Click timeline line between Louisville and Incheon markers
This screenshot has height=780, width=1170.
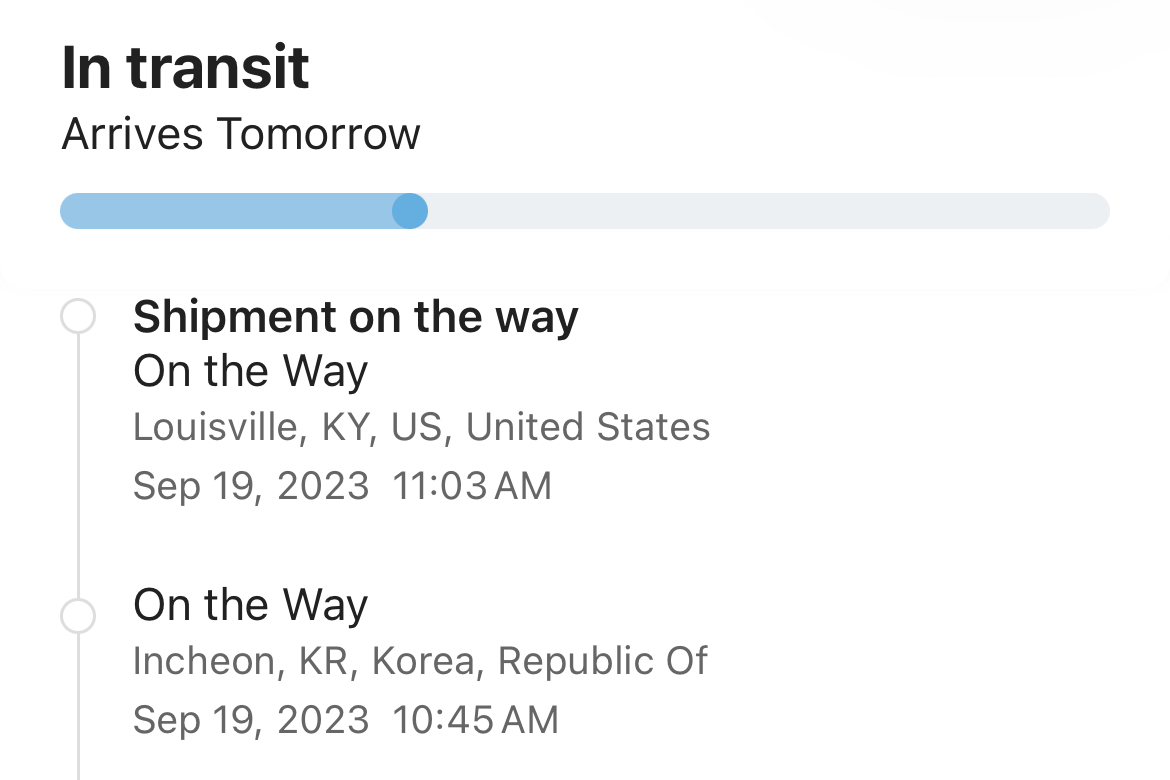pos(78,465)
